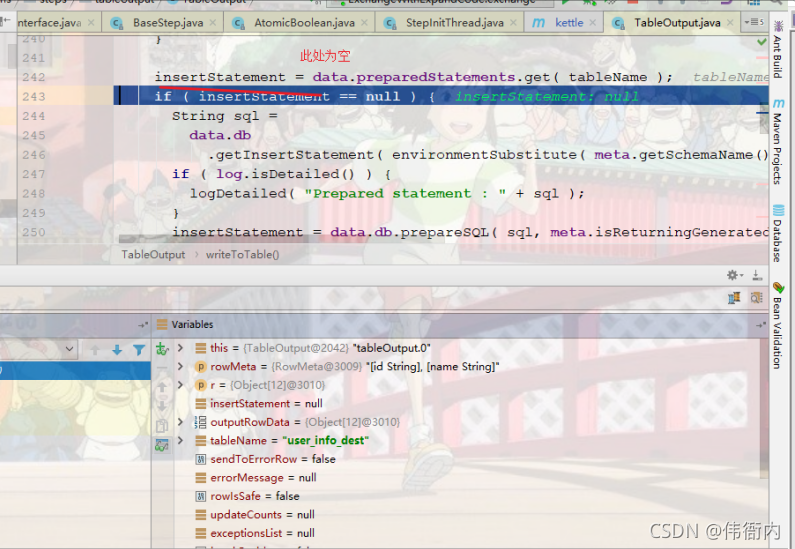Click gutter line number 250
This screenshot has height=549, width=795.
click(34, 232)
